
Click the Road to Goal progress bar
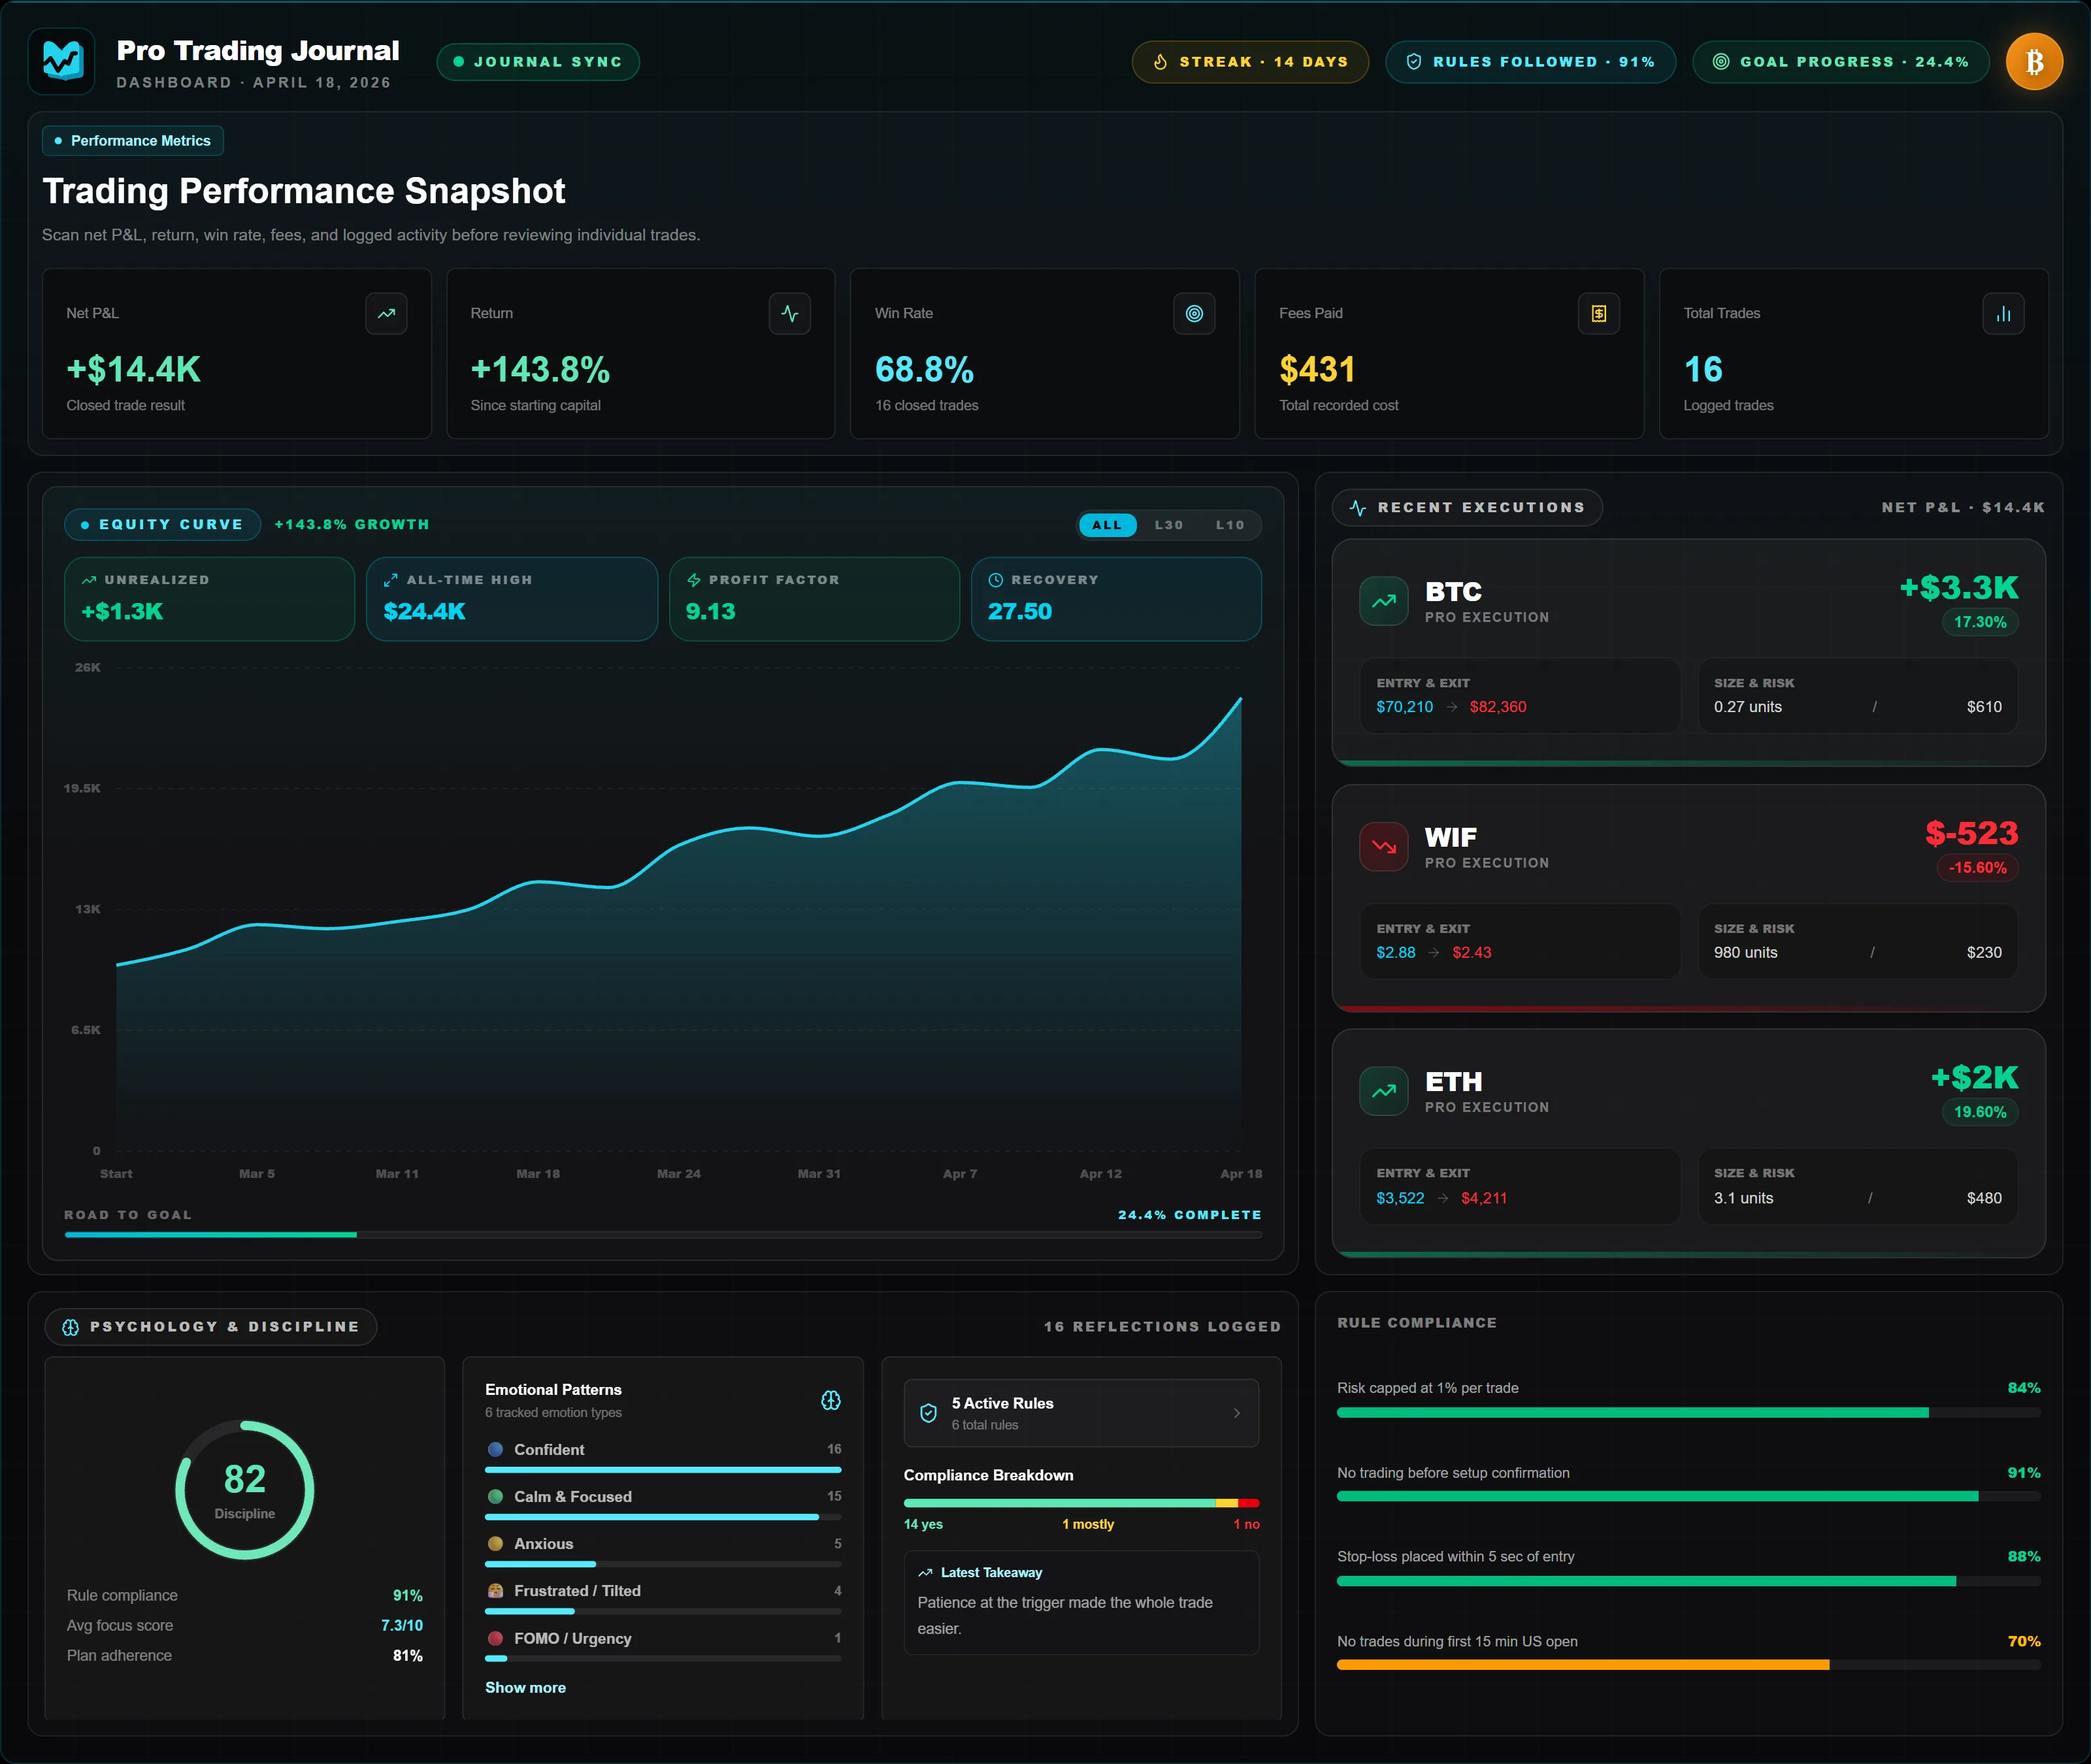(663, 1235)
